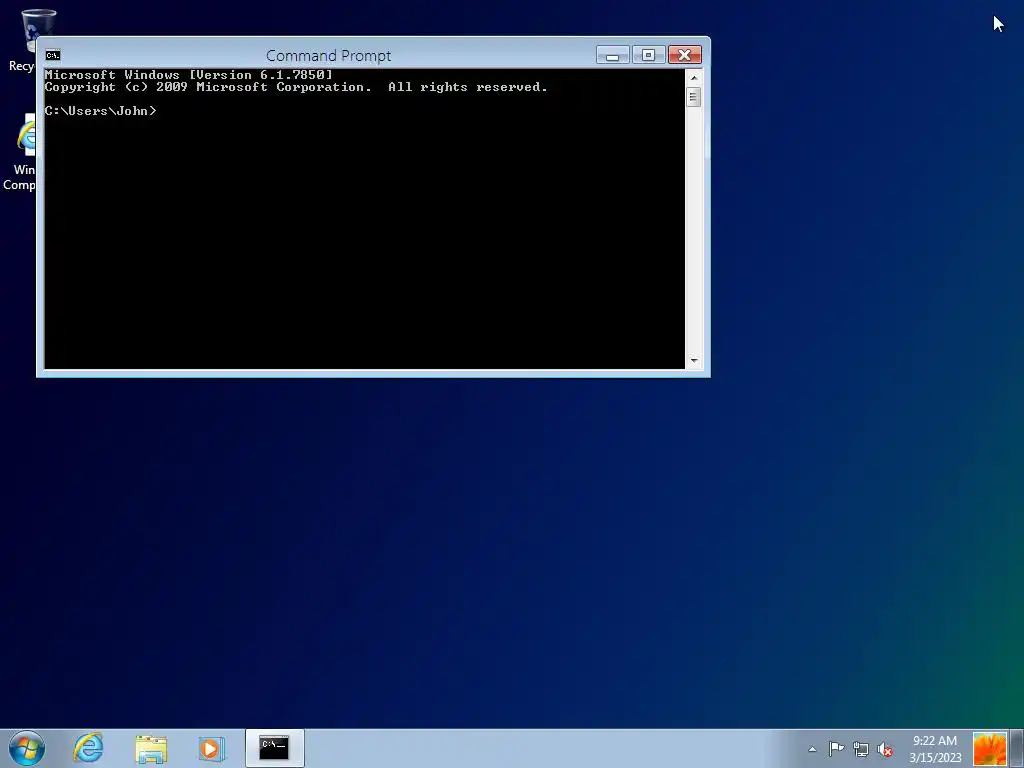
Task: Launch Internet Explorer from the taskbar
Action: click(x=88, y=748)
